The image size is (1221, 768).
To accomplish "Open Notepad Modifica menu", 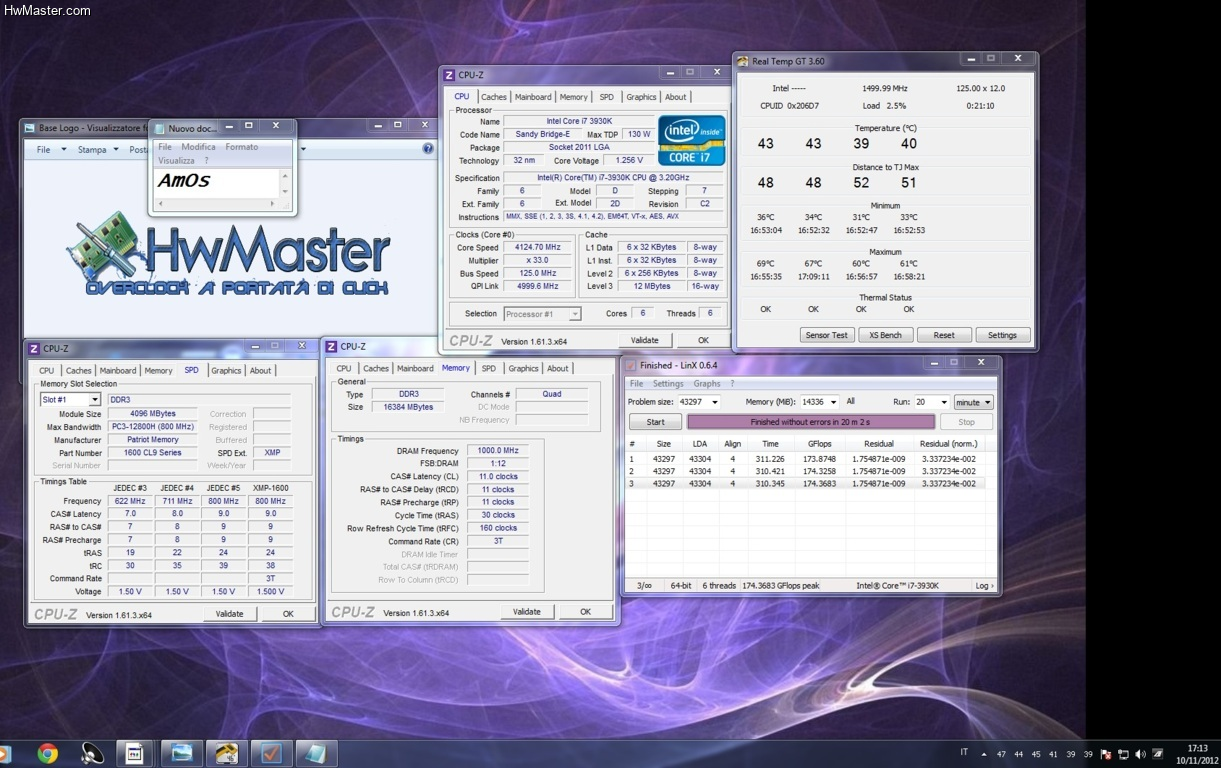I will coord(198,147).
